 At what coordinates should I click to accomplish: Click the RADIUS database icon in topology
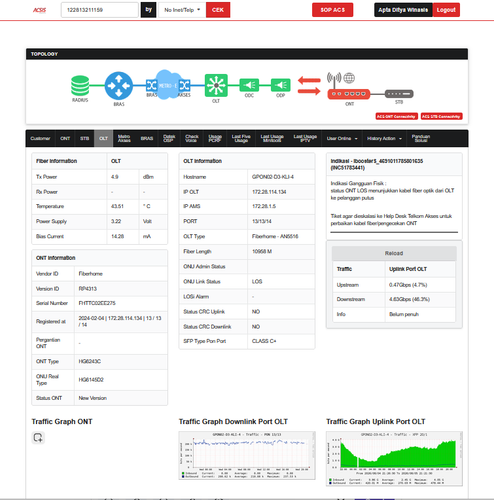[80, 86]
